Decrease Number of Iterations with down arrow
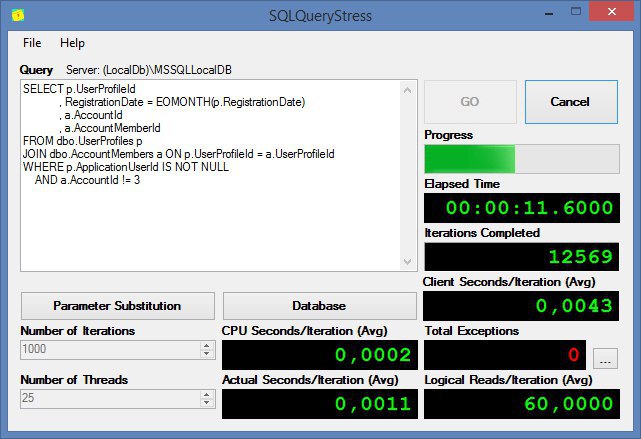641x439 pixels. 206,355
